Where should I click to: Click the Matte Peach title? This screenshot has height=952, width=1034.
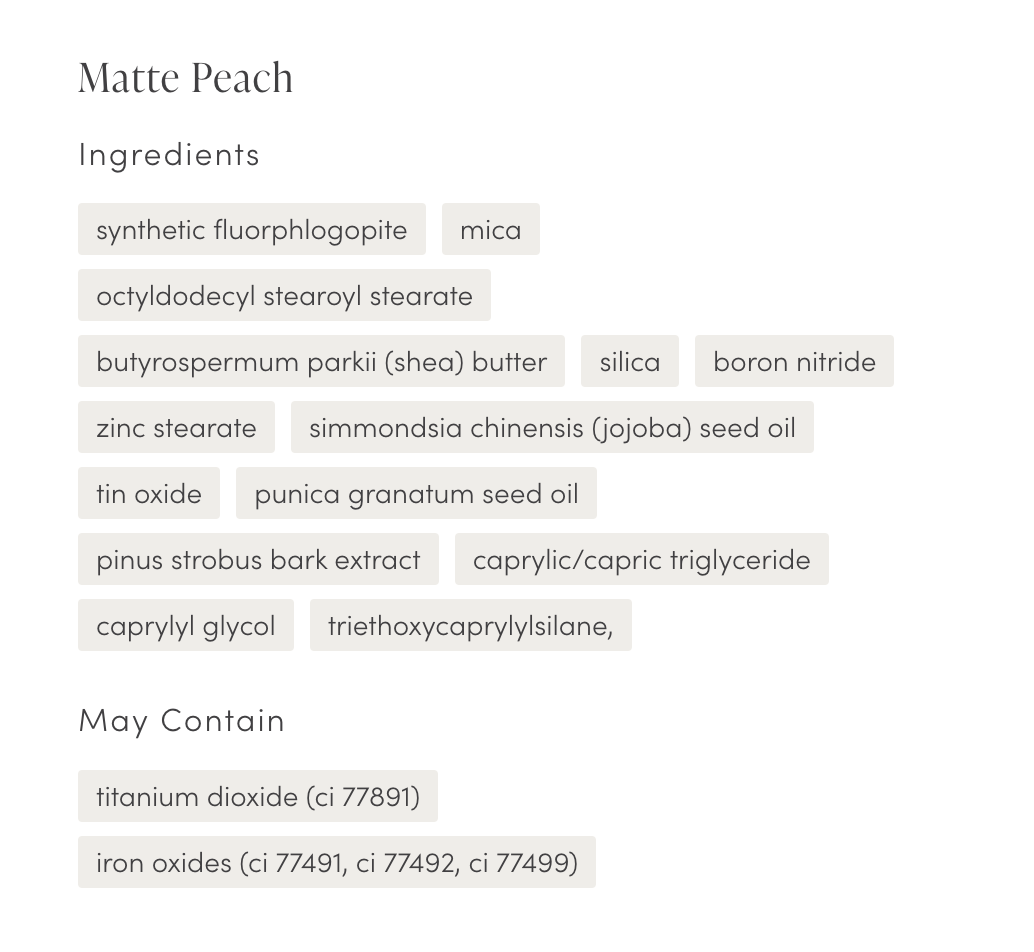pyautogui.click(x=186, y=78)
